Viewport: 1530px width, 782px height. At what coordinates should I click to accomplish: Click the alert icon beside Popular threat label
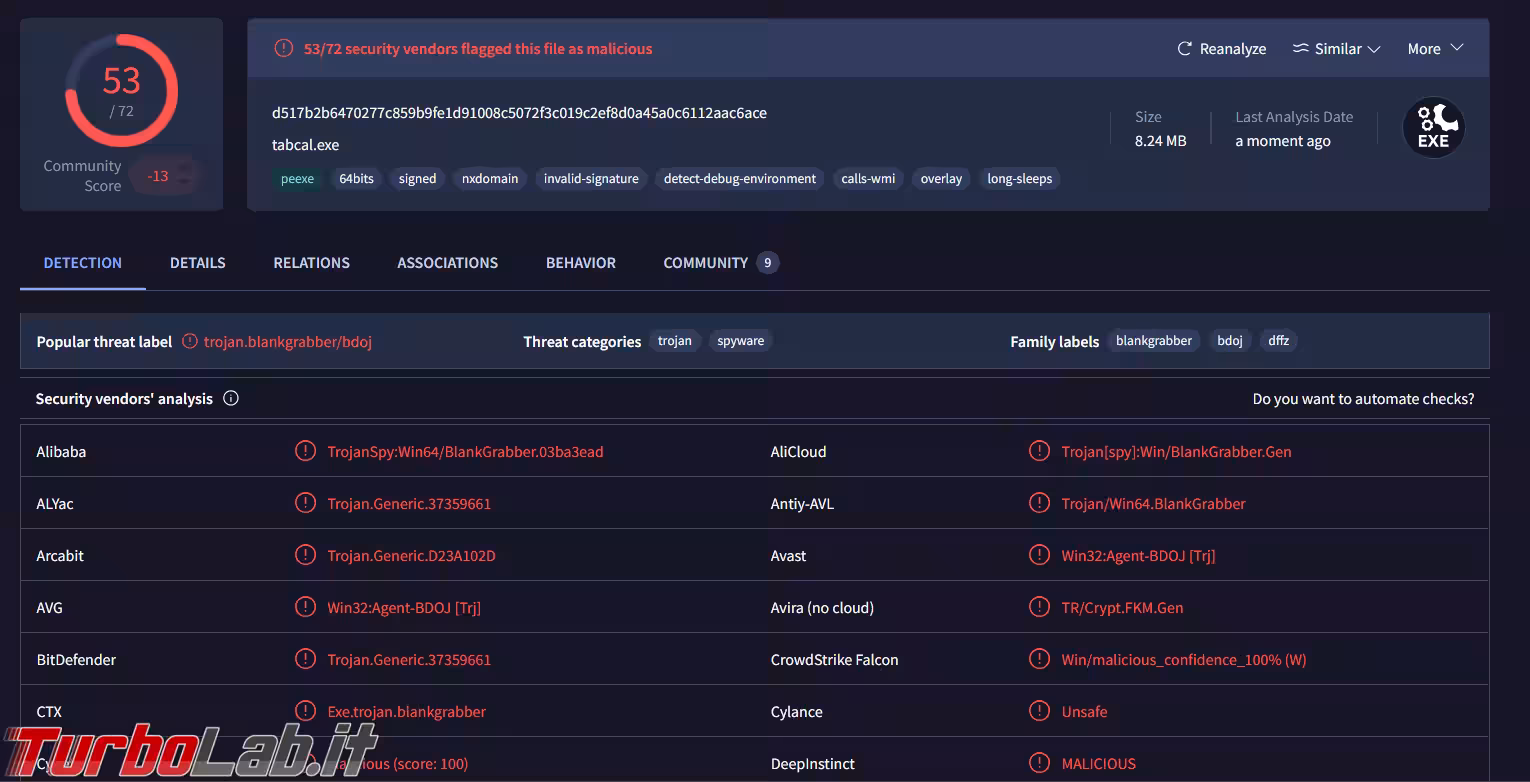[190, 341]
